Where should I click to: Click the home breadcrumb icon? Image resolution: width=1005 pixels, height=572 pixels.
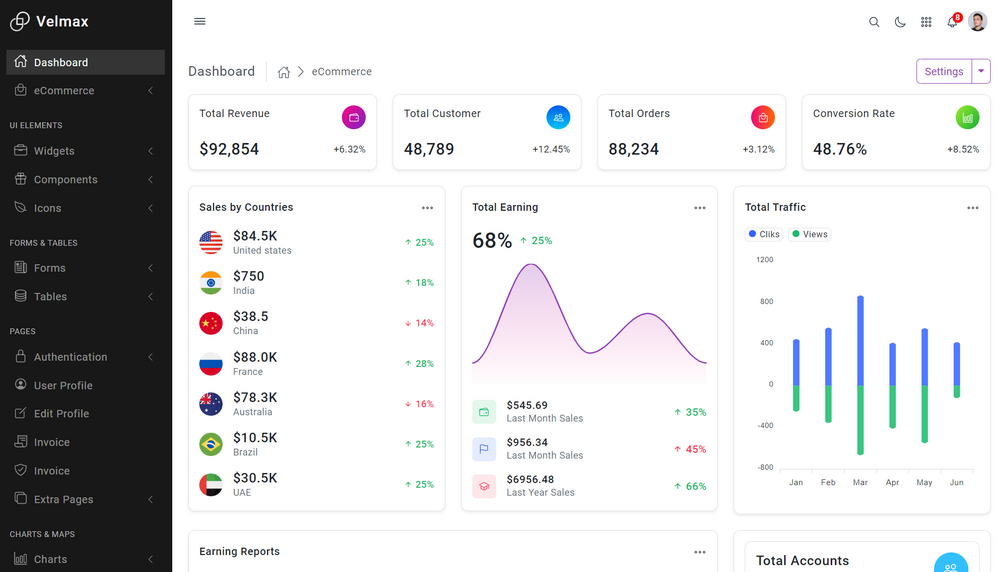(283, 72)
